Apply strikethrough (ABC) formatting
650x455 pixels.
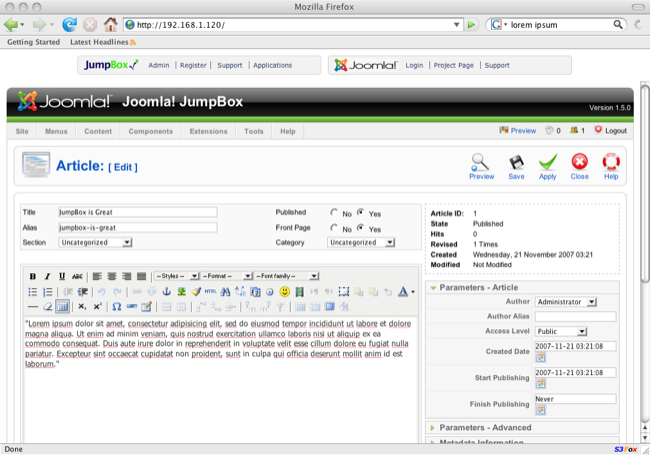pyautogui.click(x=77, y=276)
